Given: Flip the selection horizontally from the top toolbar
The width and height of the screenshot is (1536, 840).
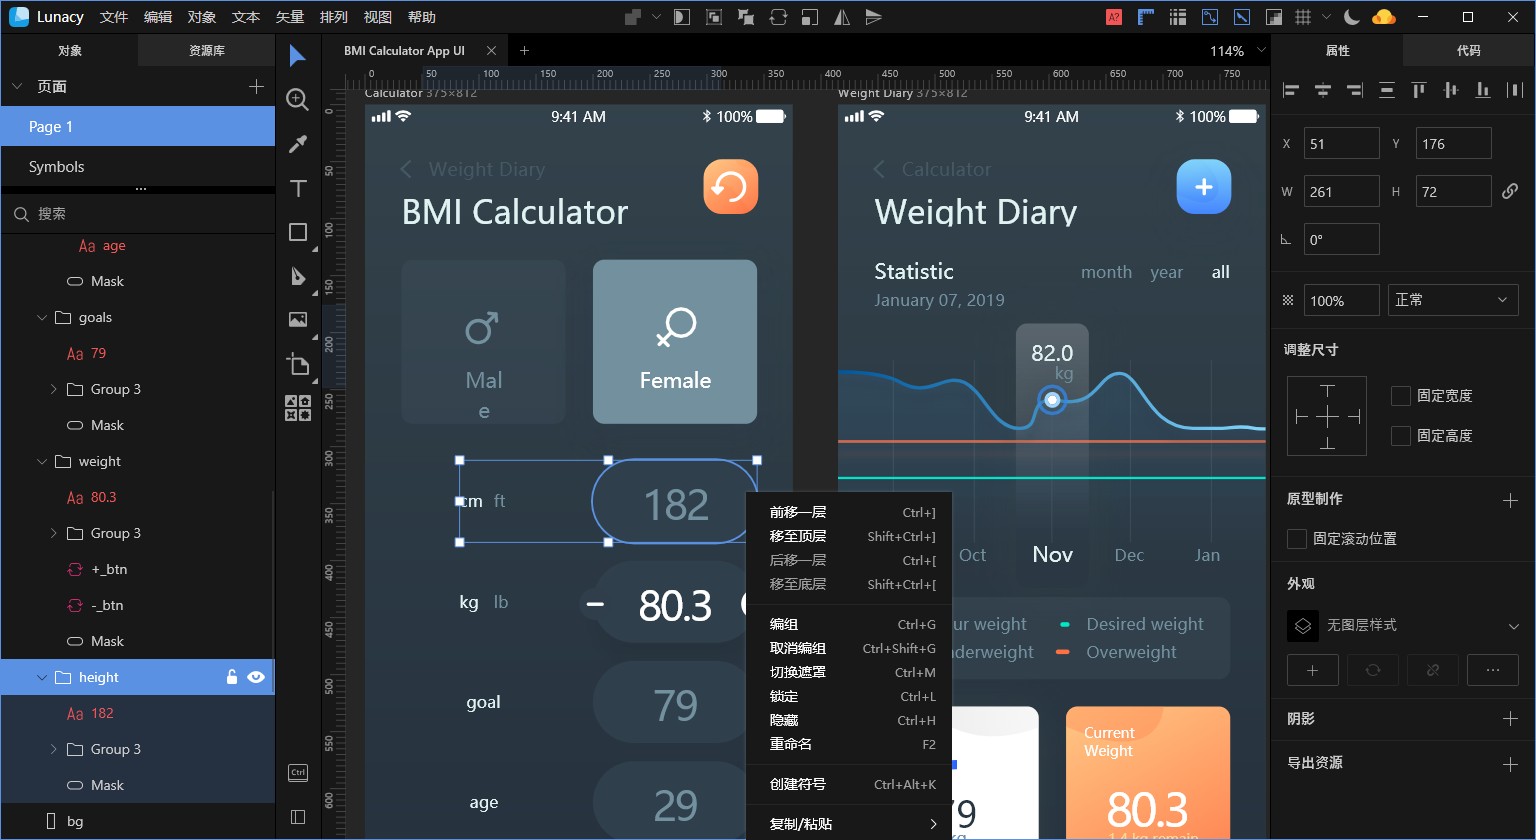Looking at the screenshot, I should 842,17.
